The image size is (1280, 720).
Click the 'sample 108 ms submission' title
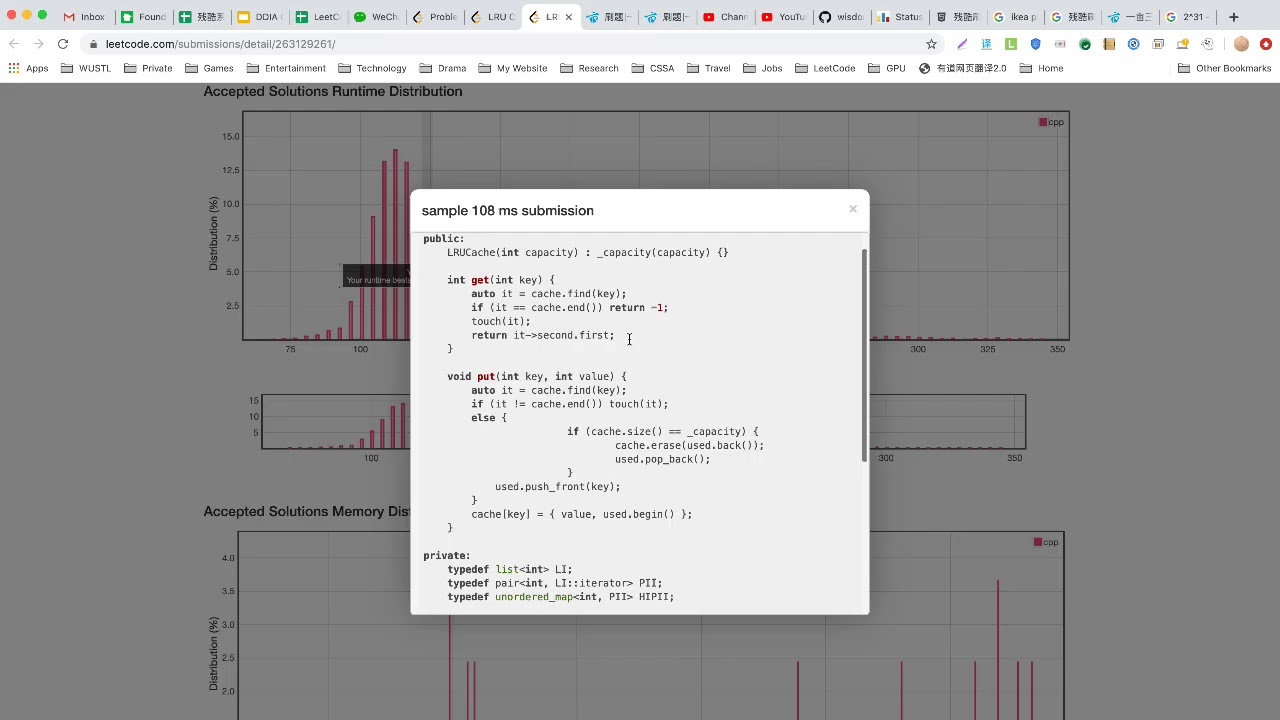[508, 210]
